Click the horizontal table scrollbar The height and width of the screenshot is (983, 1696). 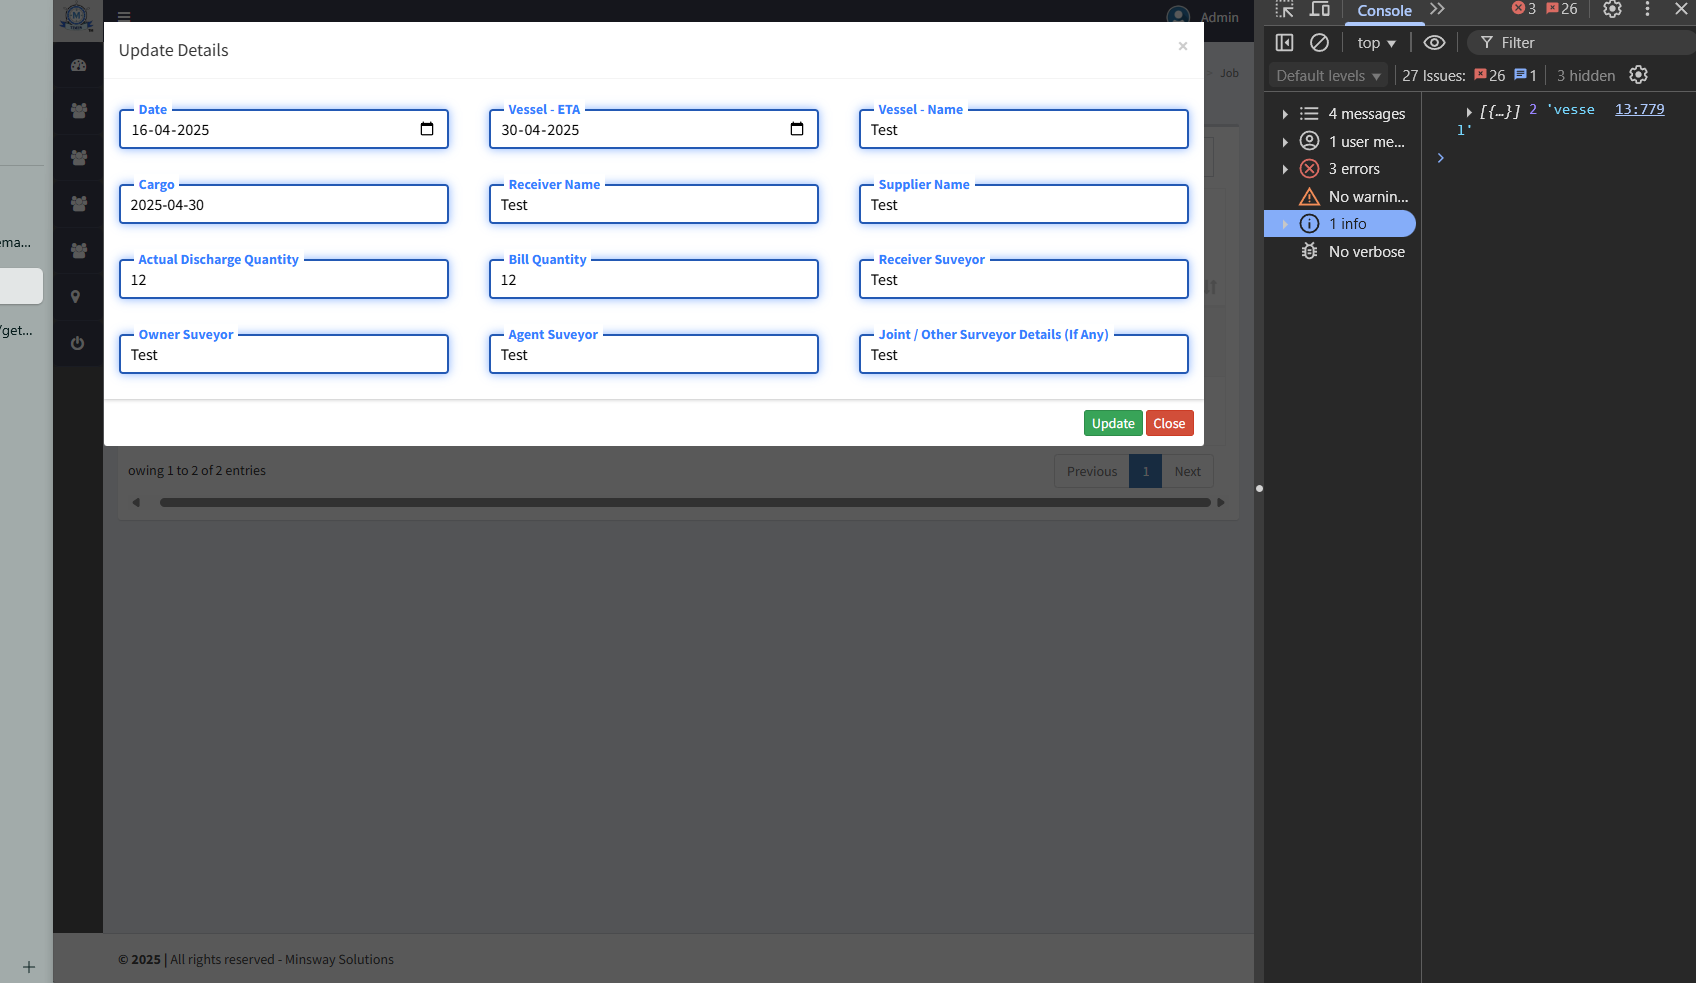coord(685,502)
